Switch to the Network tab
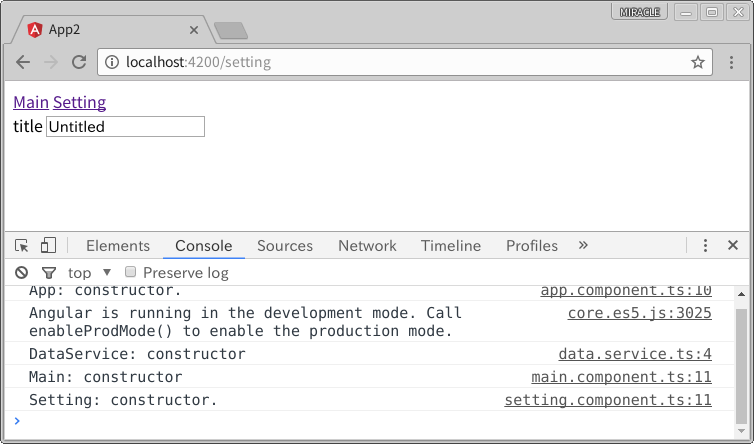This screenshot has height=444, width=754. coord(367,246)
